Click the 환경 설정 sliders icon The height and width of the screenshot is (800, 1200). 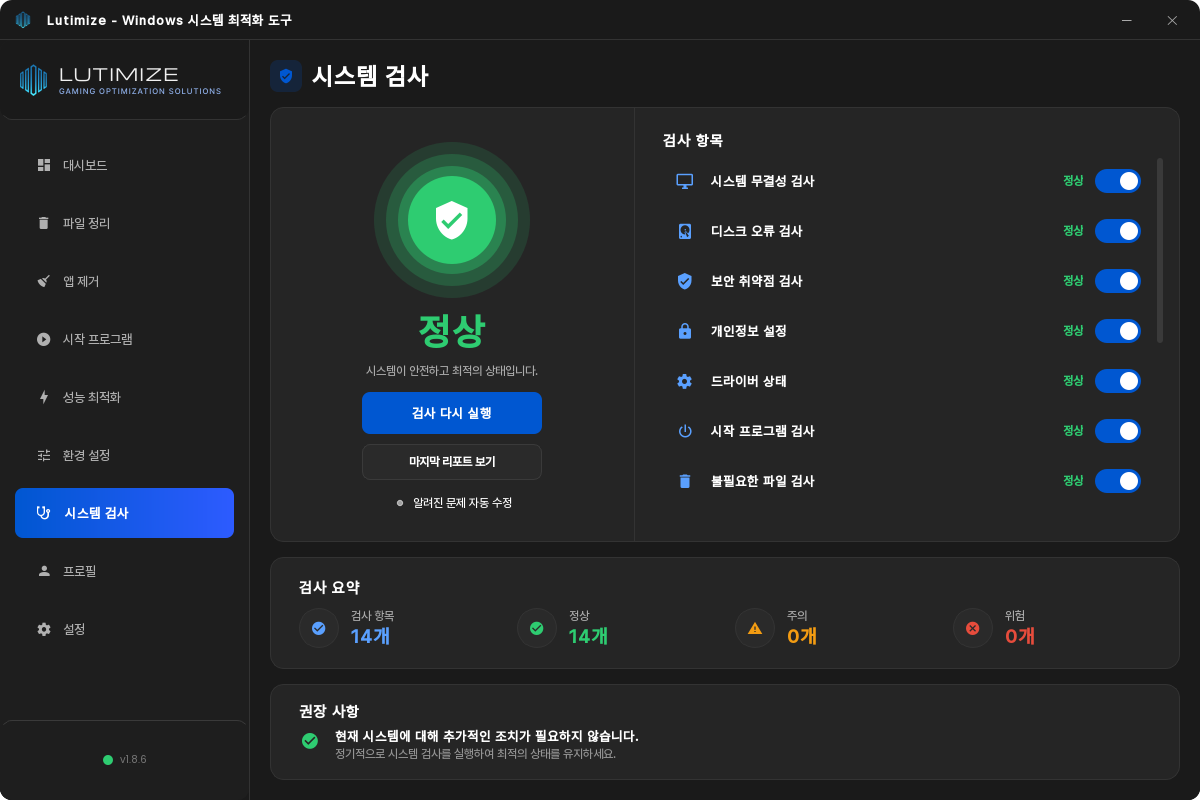[x=43, y=455]
